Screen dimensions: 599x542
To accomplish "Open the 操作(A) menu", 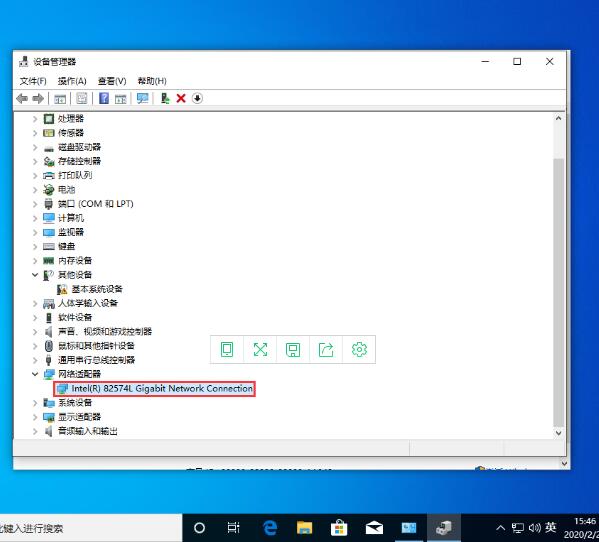I will click(72, 81).
